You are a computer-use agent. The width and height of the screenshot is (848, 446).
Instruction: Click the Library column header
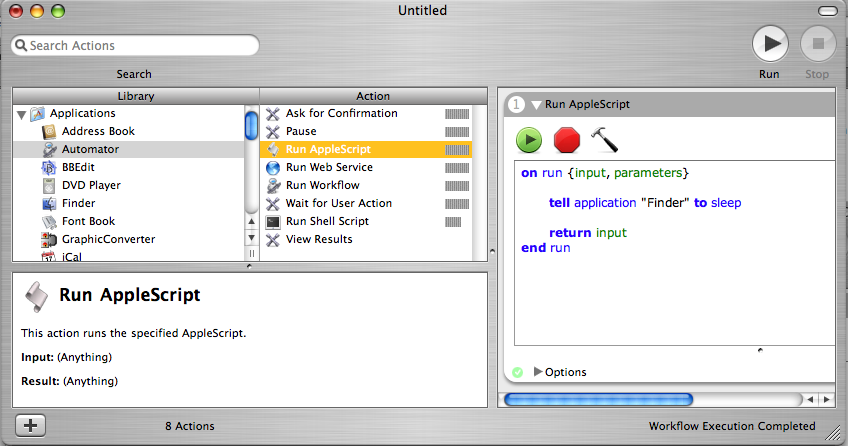coord(136,96)
